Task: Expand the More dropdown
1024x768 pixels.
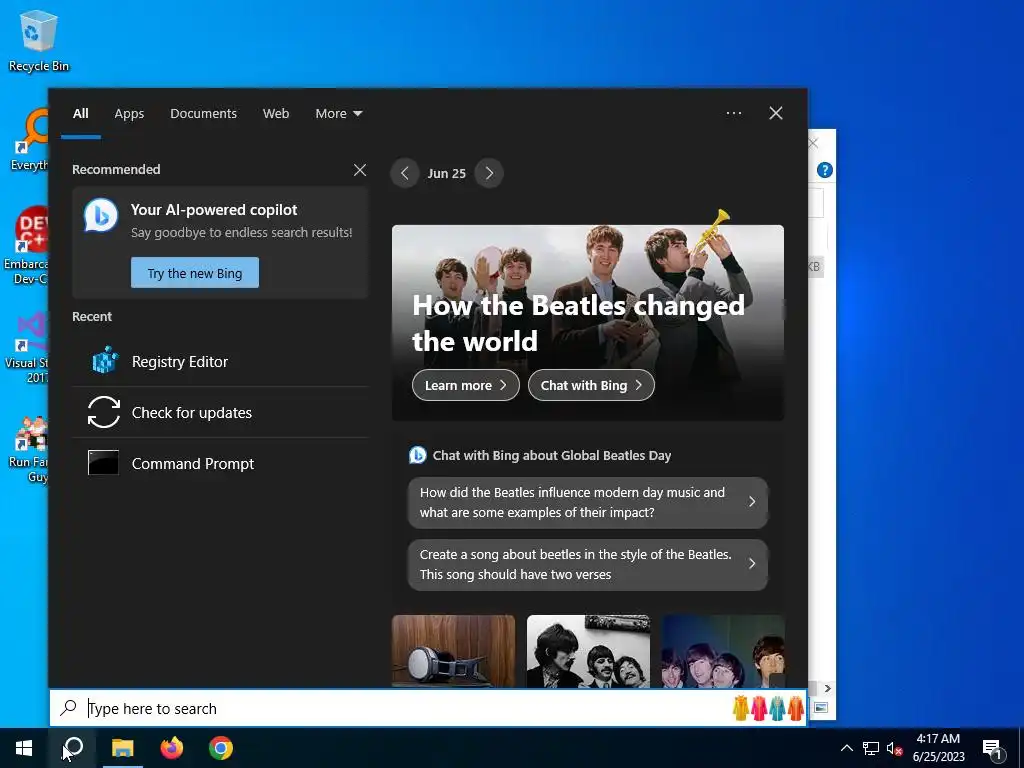Action: [x=338, y=113]
